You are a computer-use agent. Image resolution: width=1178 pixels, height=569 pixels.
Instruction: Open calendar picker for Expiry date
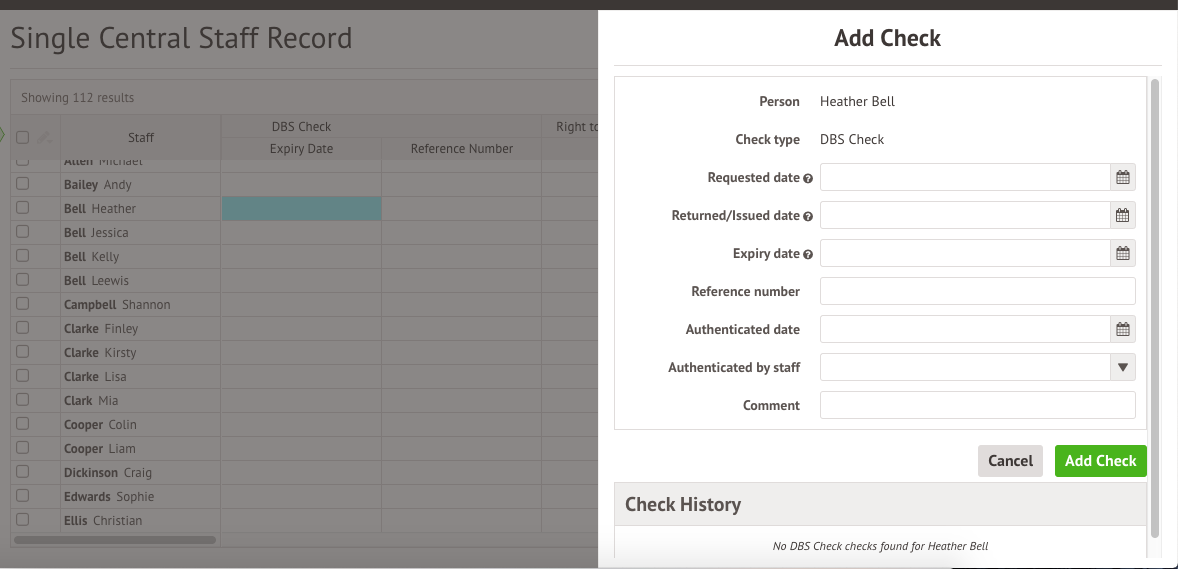pos(1122,253)
